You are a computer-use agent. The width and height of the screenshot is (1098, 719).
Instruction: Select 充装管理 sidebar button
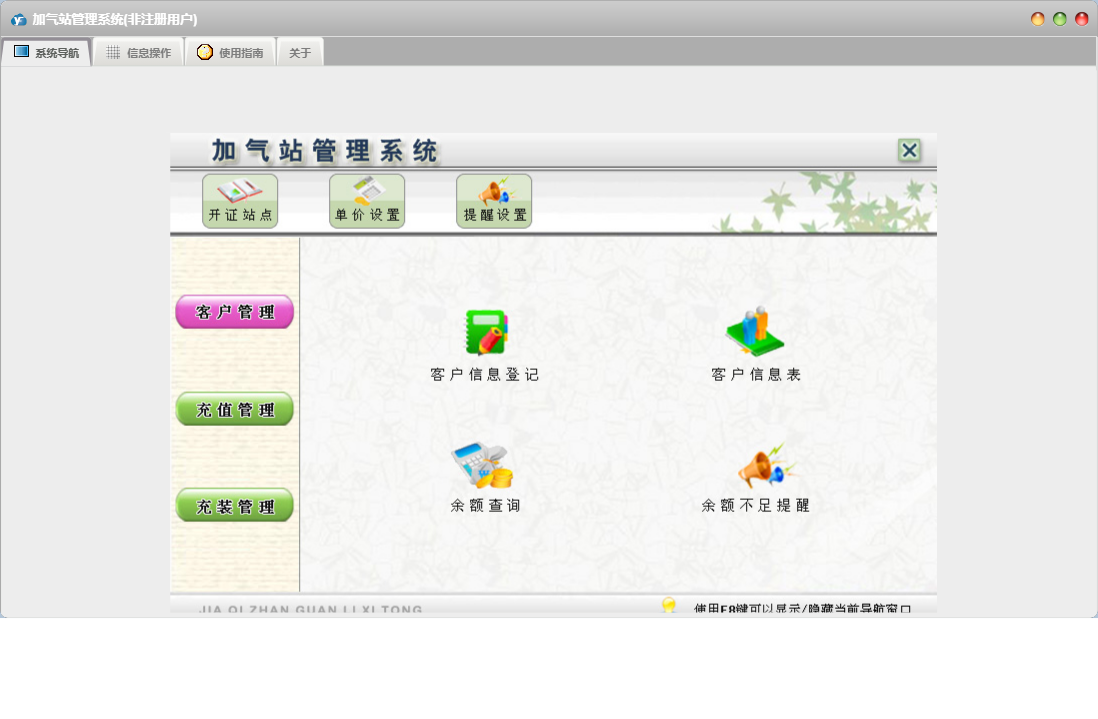click(235, 505)
